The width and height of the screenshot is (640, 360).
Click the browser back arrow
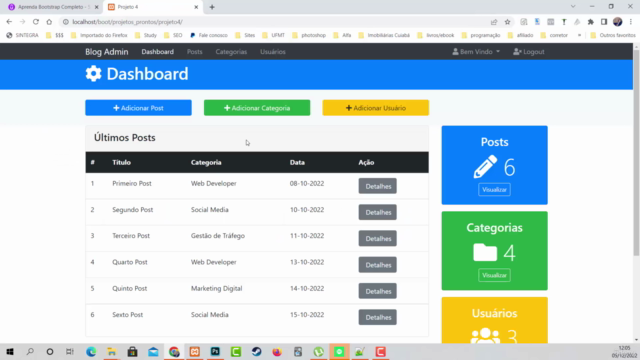[x=9, y=22]
